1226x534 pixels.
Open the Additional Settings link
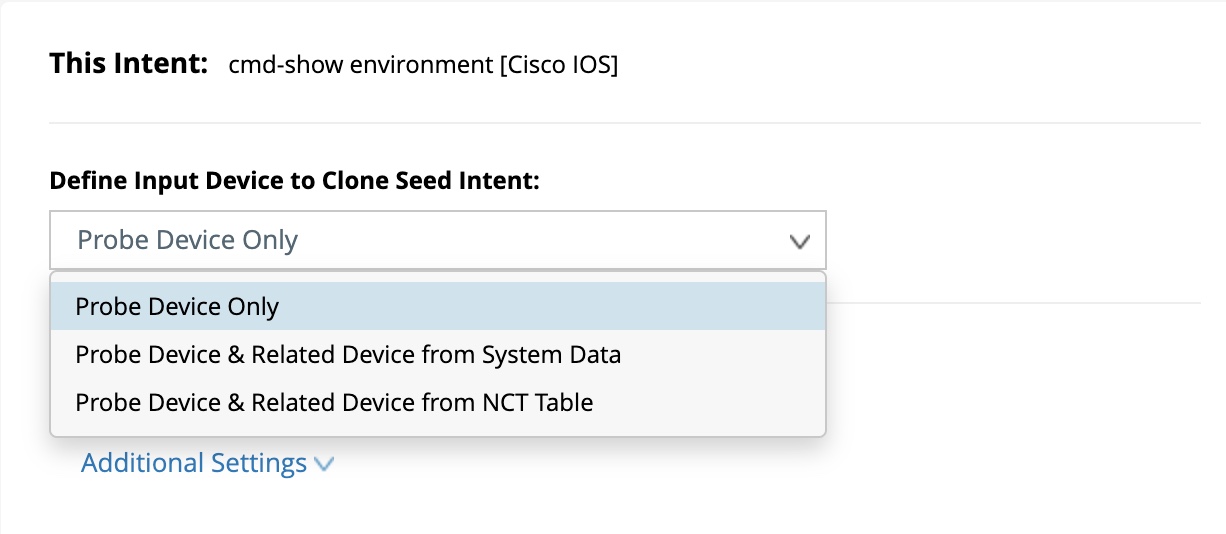tap(194, 463)
